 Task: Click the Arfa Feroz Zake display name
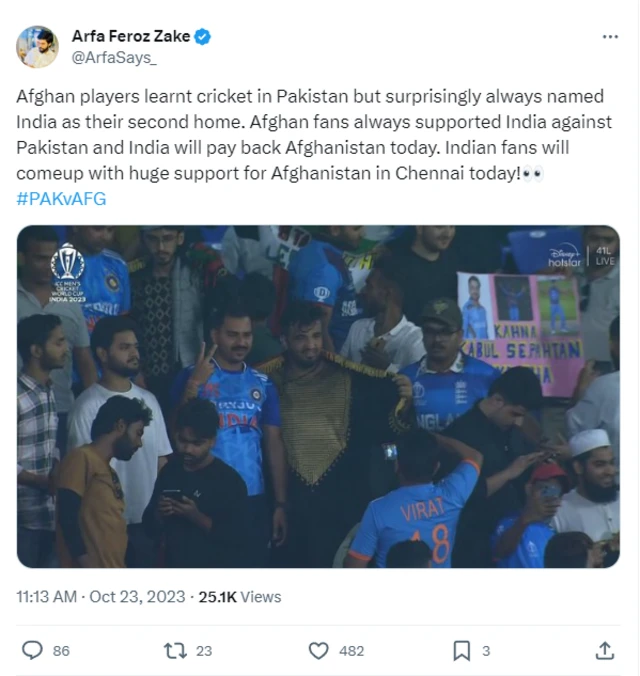tap(130, 37)
